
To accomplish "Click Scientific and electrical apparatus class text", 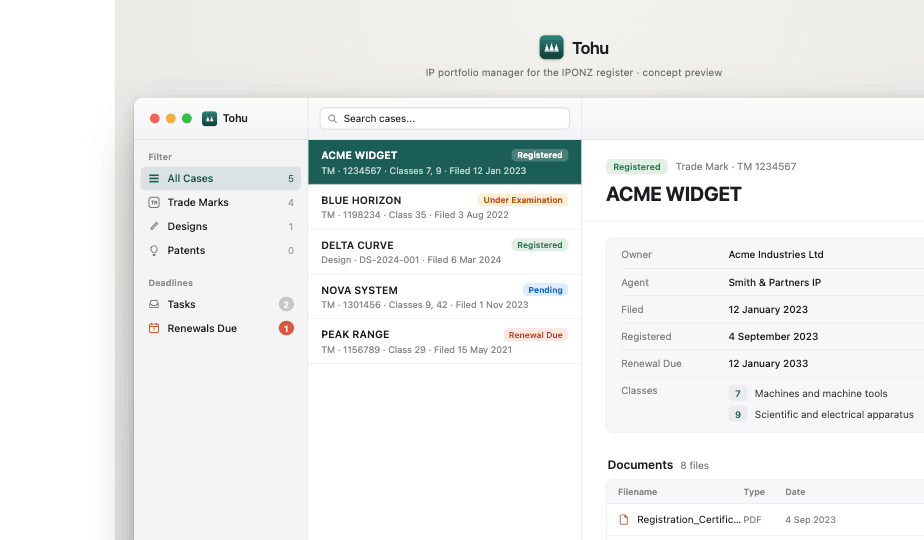I will pyautogui.click(x=834, y=414).
